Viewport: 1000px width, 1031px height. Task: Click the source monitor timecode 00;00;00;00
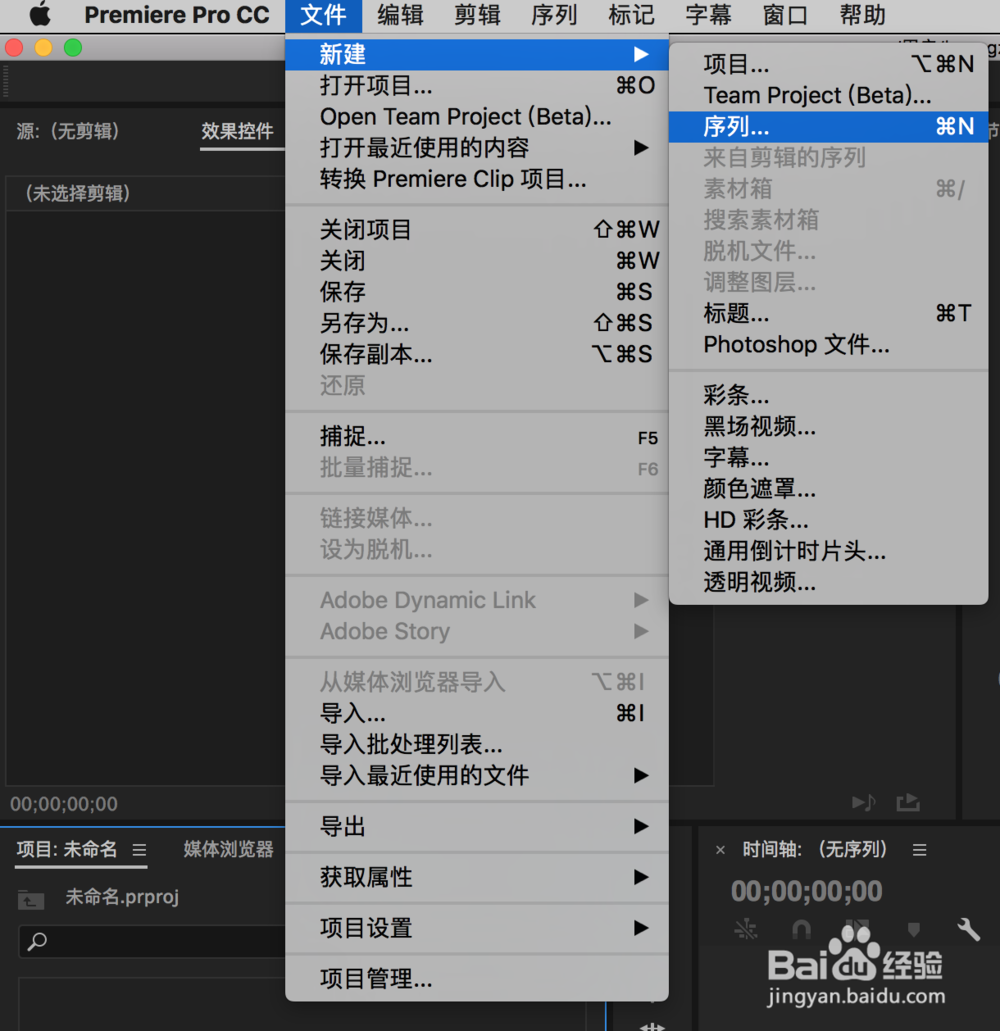pos(64,804)
